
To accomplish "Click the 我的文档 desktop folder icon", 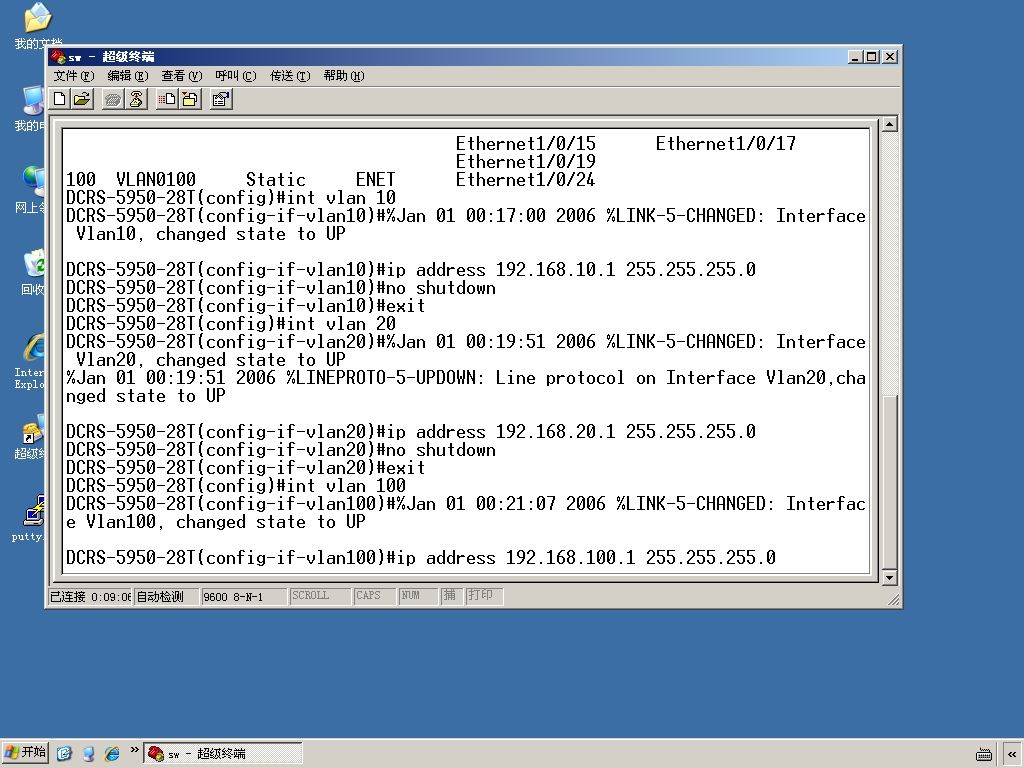I will coord(37,26).
